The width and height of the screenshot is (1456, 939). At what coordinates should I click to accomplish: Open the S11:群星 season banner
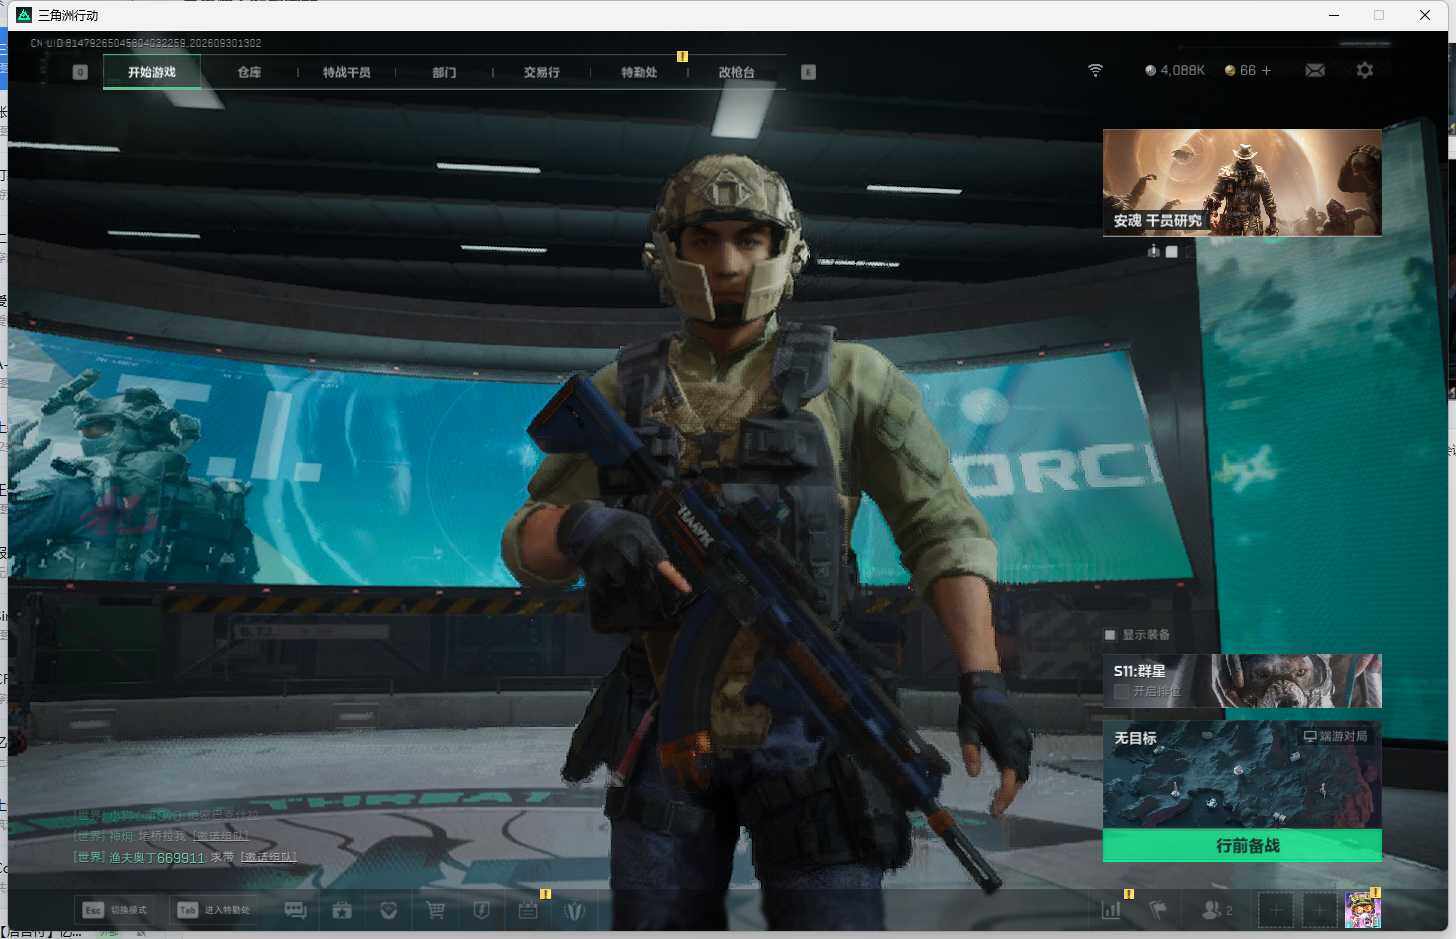(x=1242, y=681)
